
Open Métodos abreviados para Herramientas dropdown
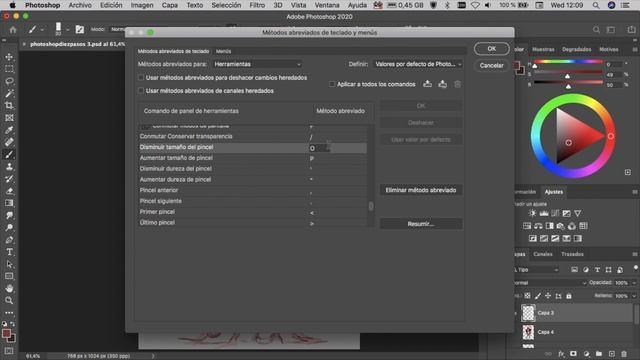257,64
